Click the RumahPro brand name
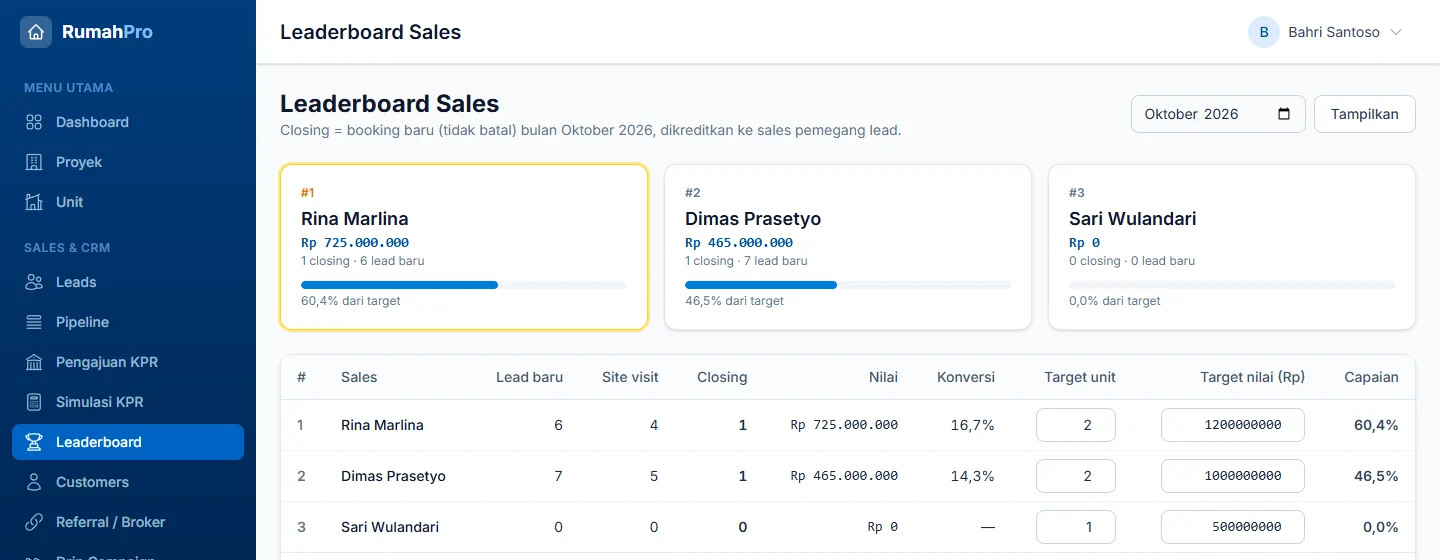The width and height of the screenshot is (1440, 560). [x=107, y=32]
